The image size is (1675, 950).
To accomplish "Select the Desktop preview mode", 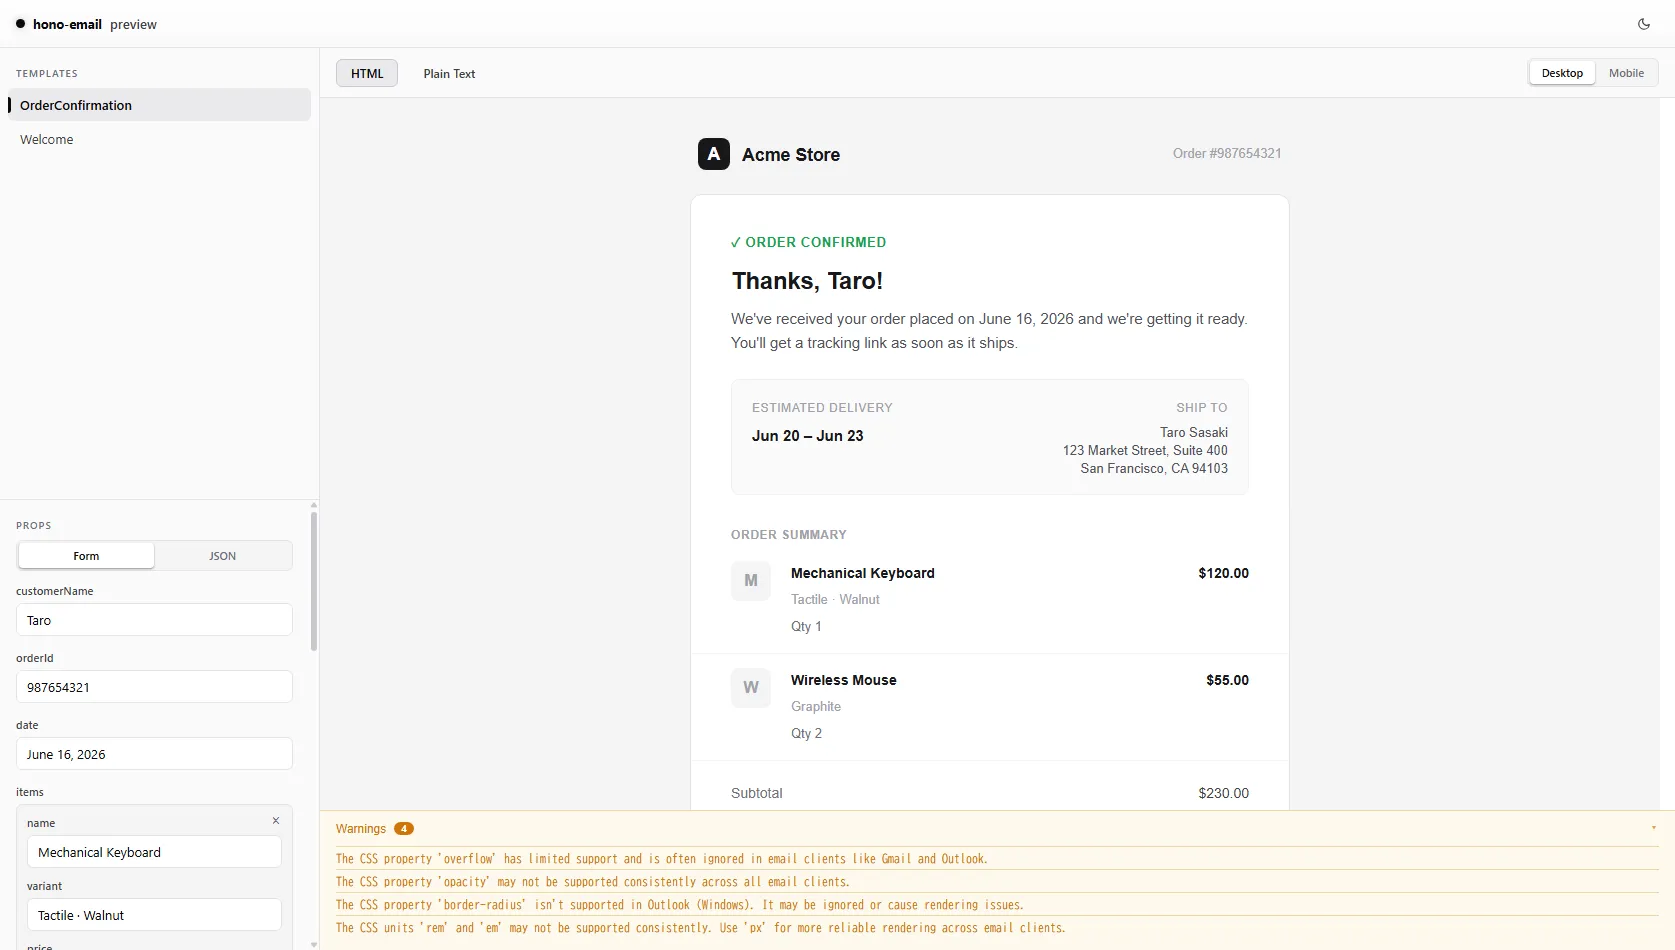I will coord(1562,73).
